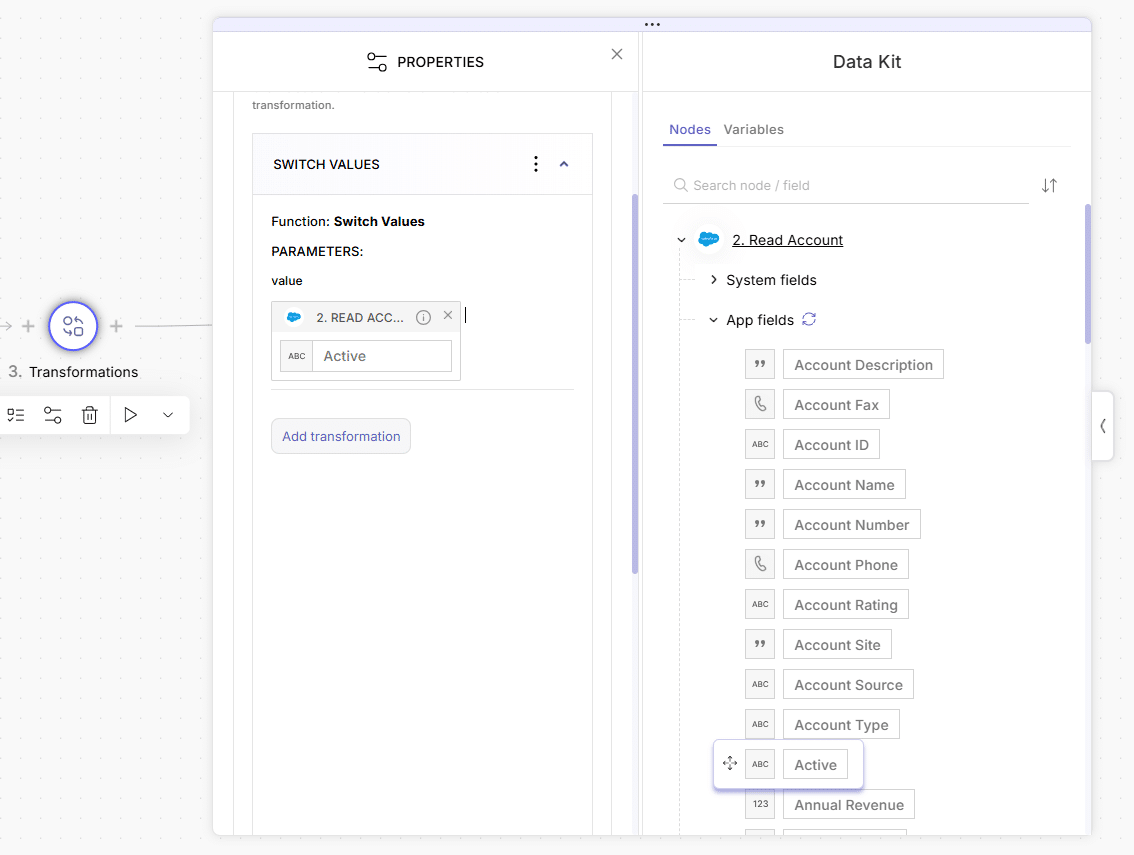The height and width of the screenshot is (855, 1134).
Task: Click the info icon on the 2. READ ACC chip
Action: pyautogui.click(x=424, y=318)
